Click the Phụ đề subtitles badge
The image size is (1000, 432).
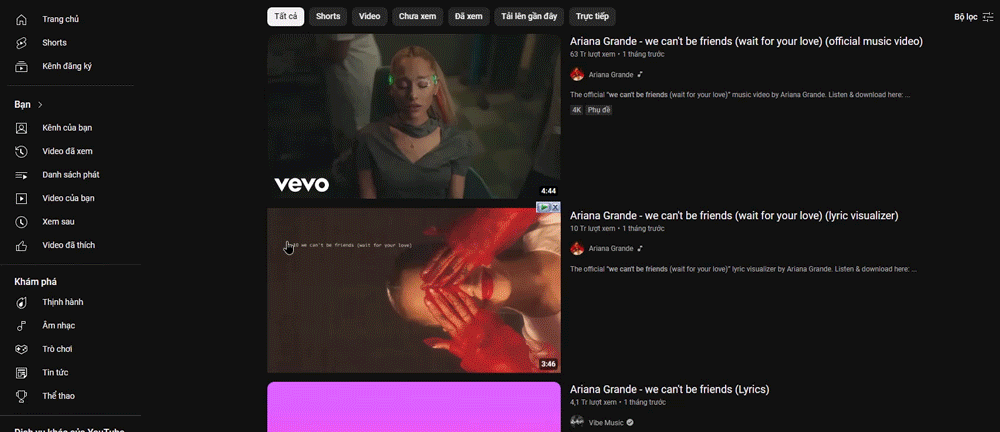pyautogui.click(x=599, y=110)
